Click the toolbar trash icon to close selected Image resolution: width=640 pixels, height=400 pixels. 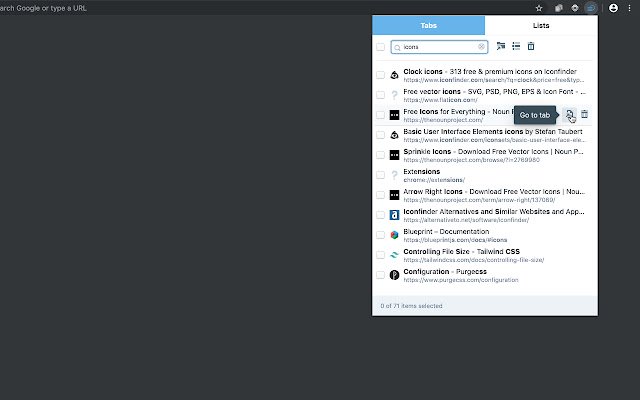coord(531,46)
